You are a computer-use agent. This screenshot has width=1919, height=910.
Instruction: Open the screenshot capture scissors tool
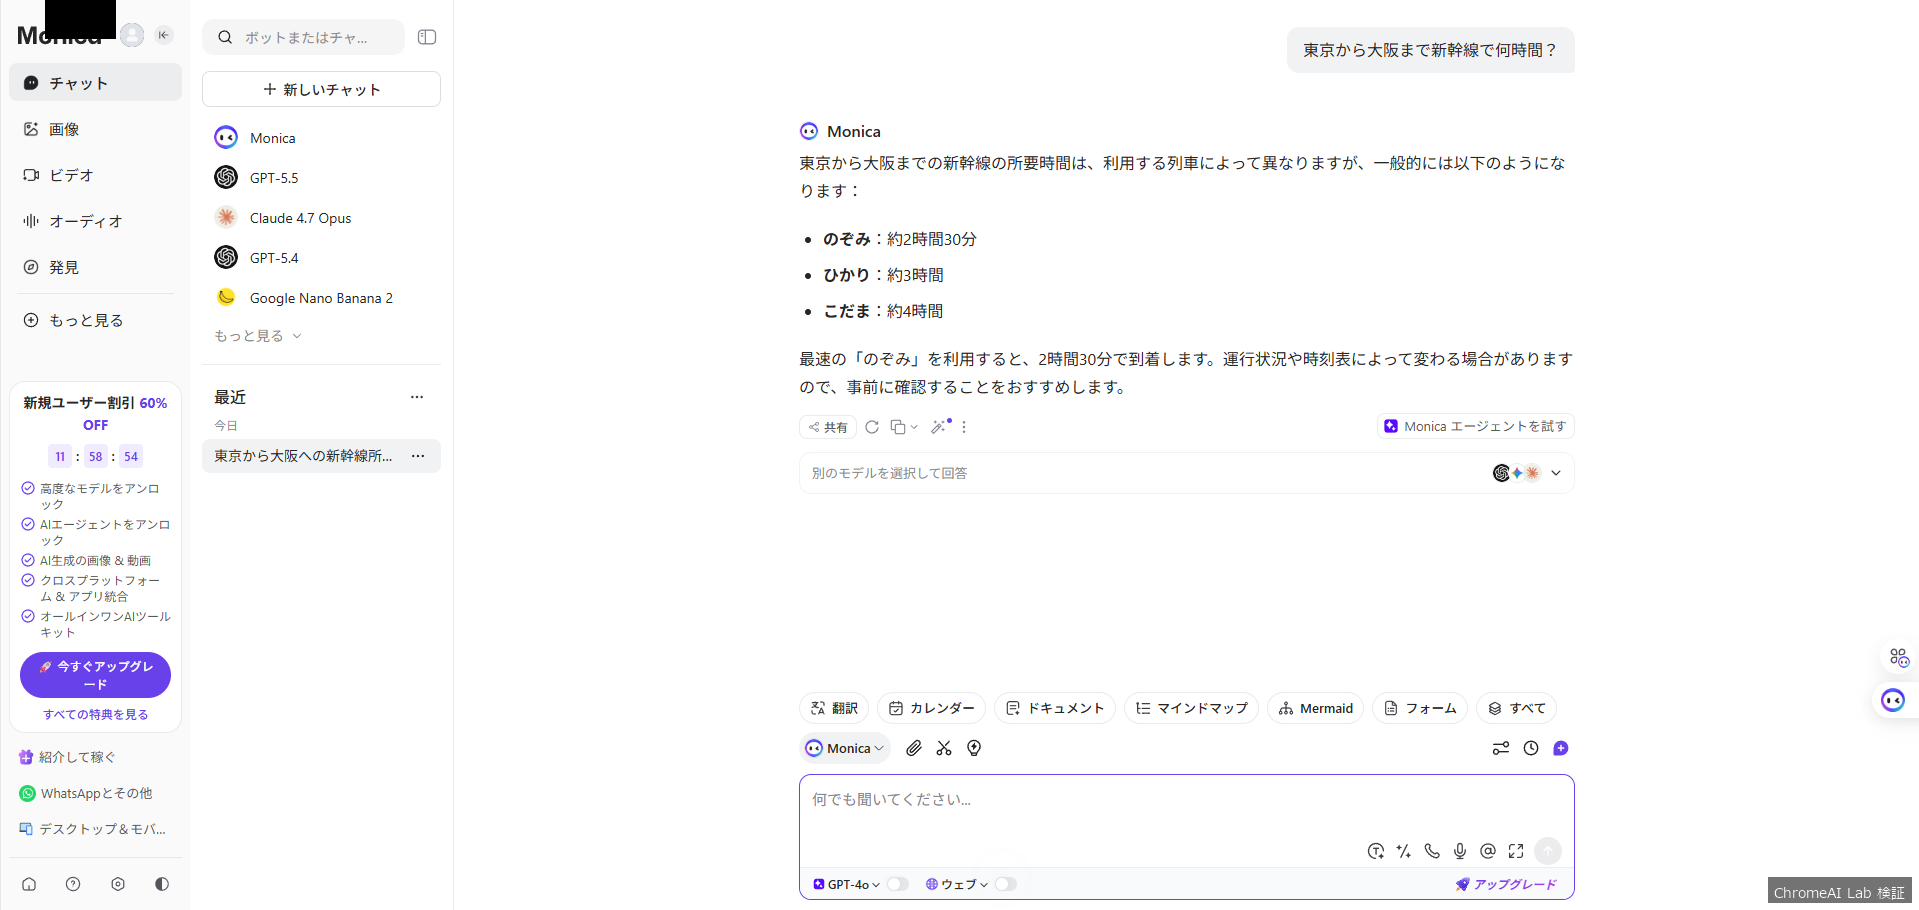pos(943,748)
